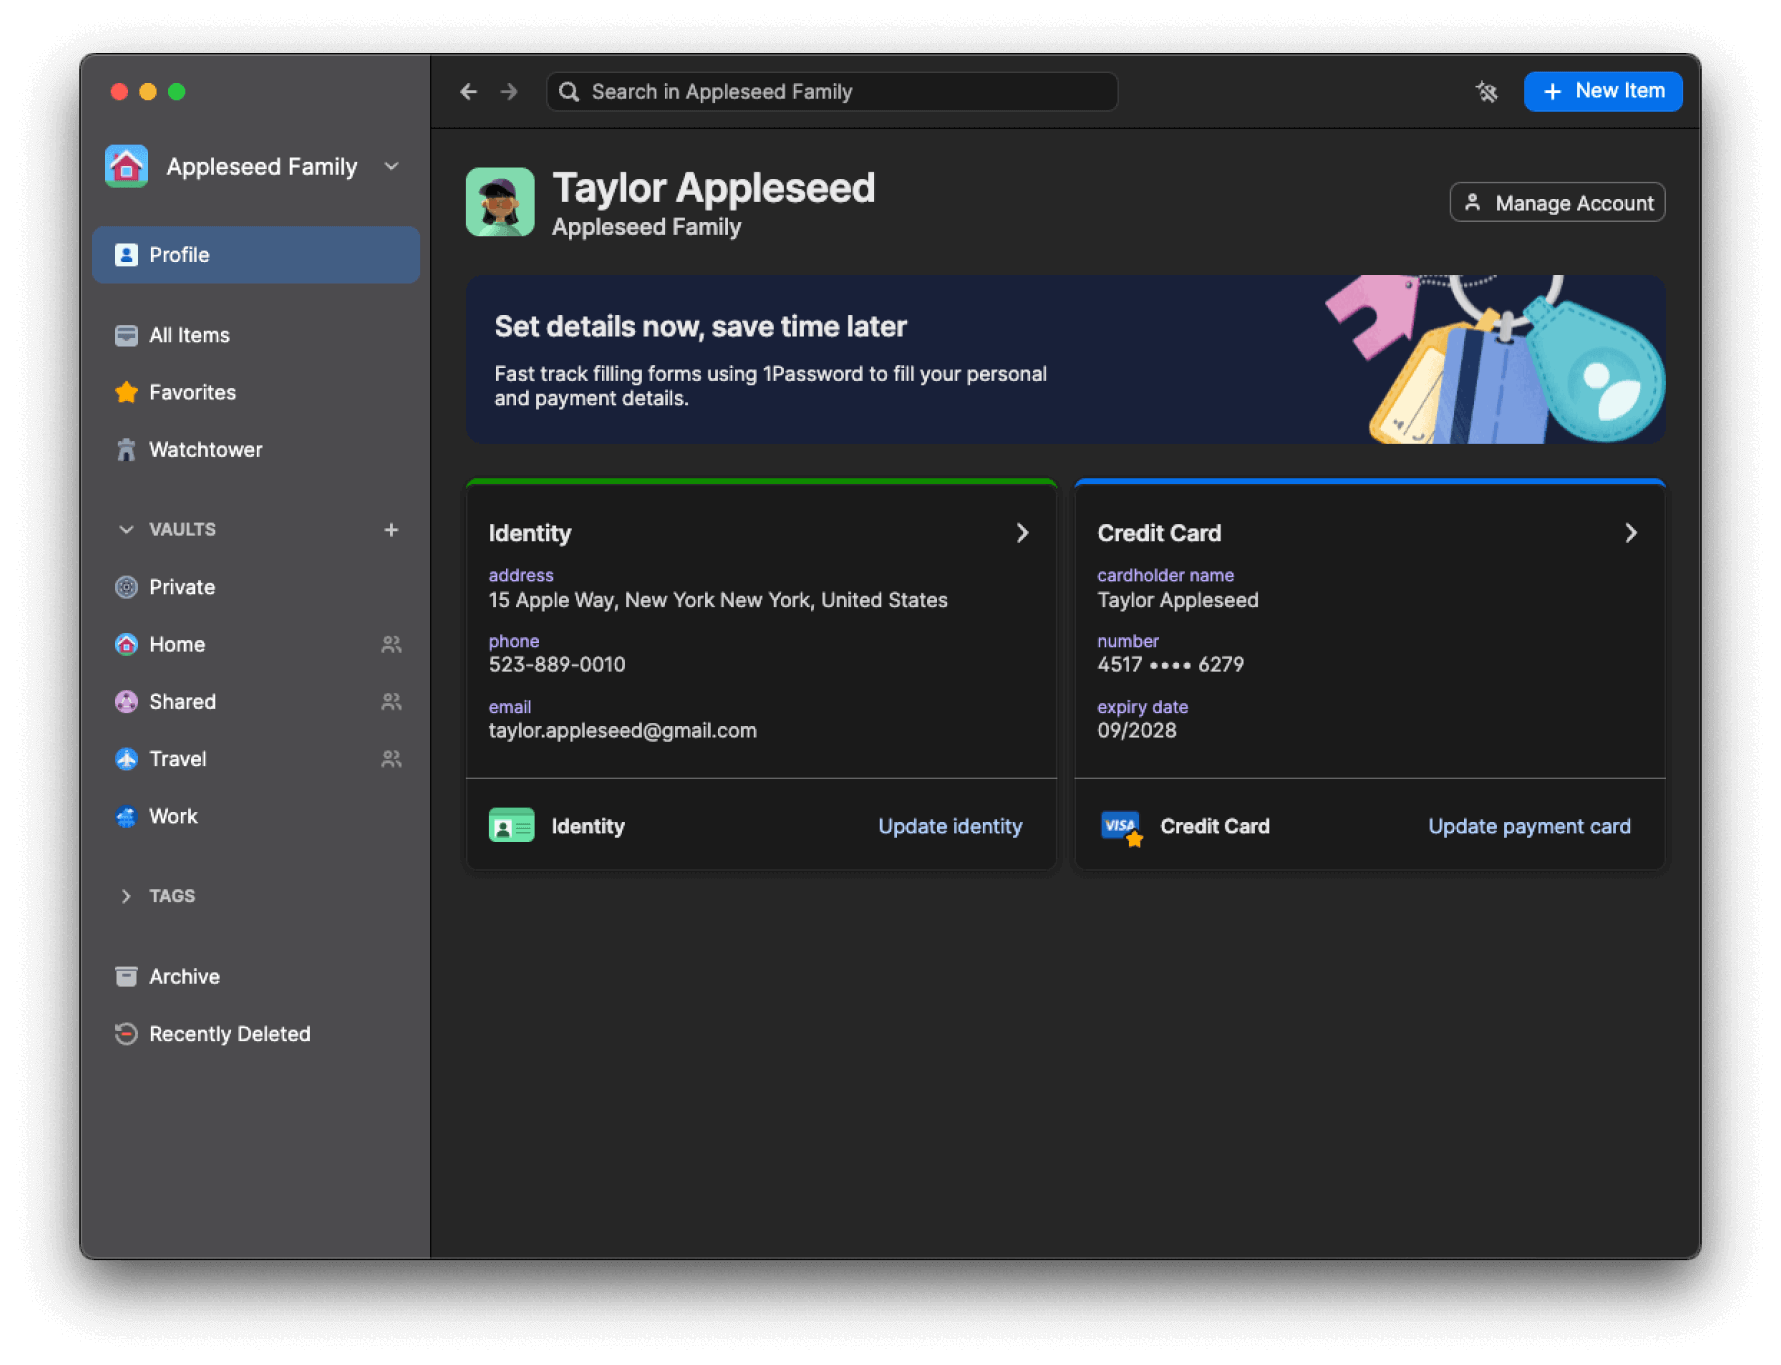This screenshot has height=1365, width=1781.
Task: Select the Profile section
Action: pos(179,254)
